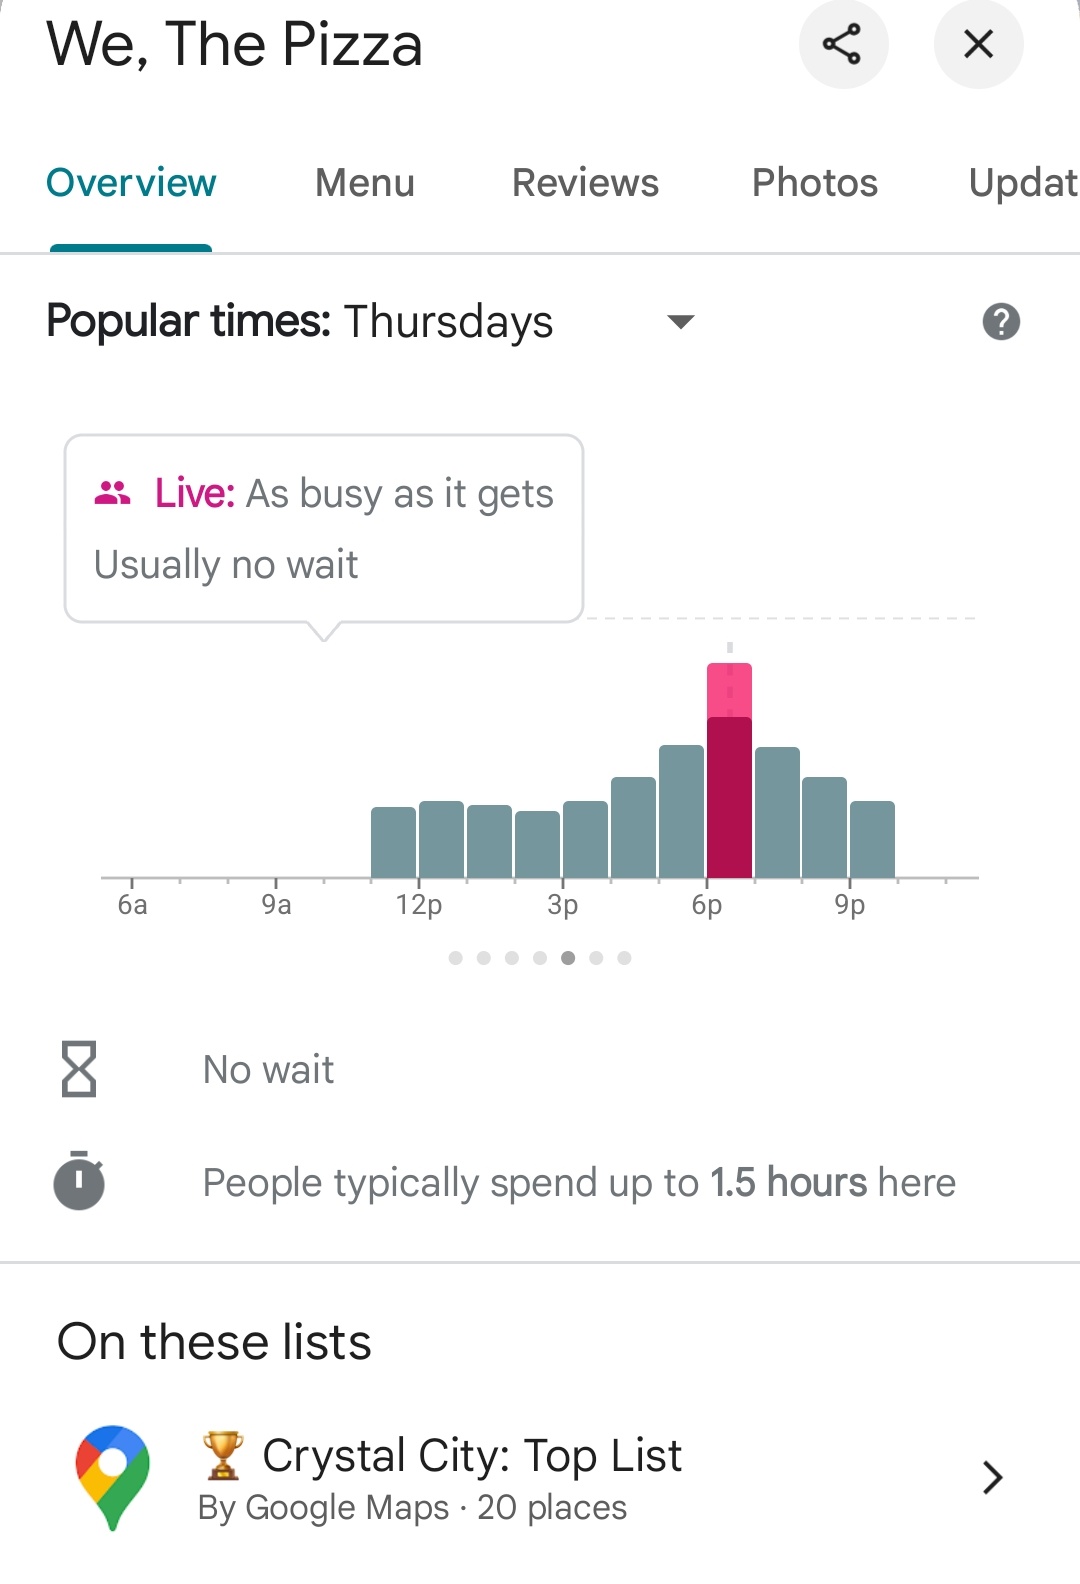Select the Overview tab
1080x1584 pixels.
tap(131, 183)
